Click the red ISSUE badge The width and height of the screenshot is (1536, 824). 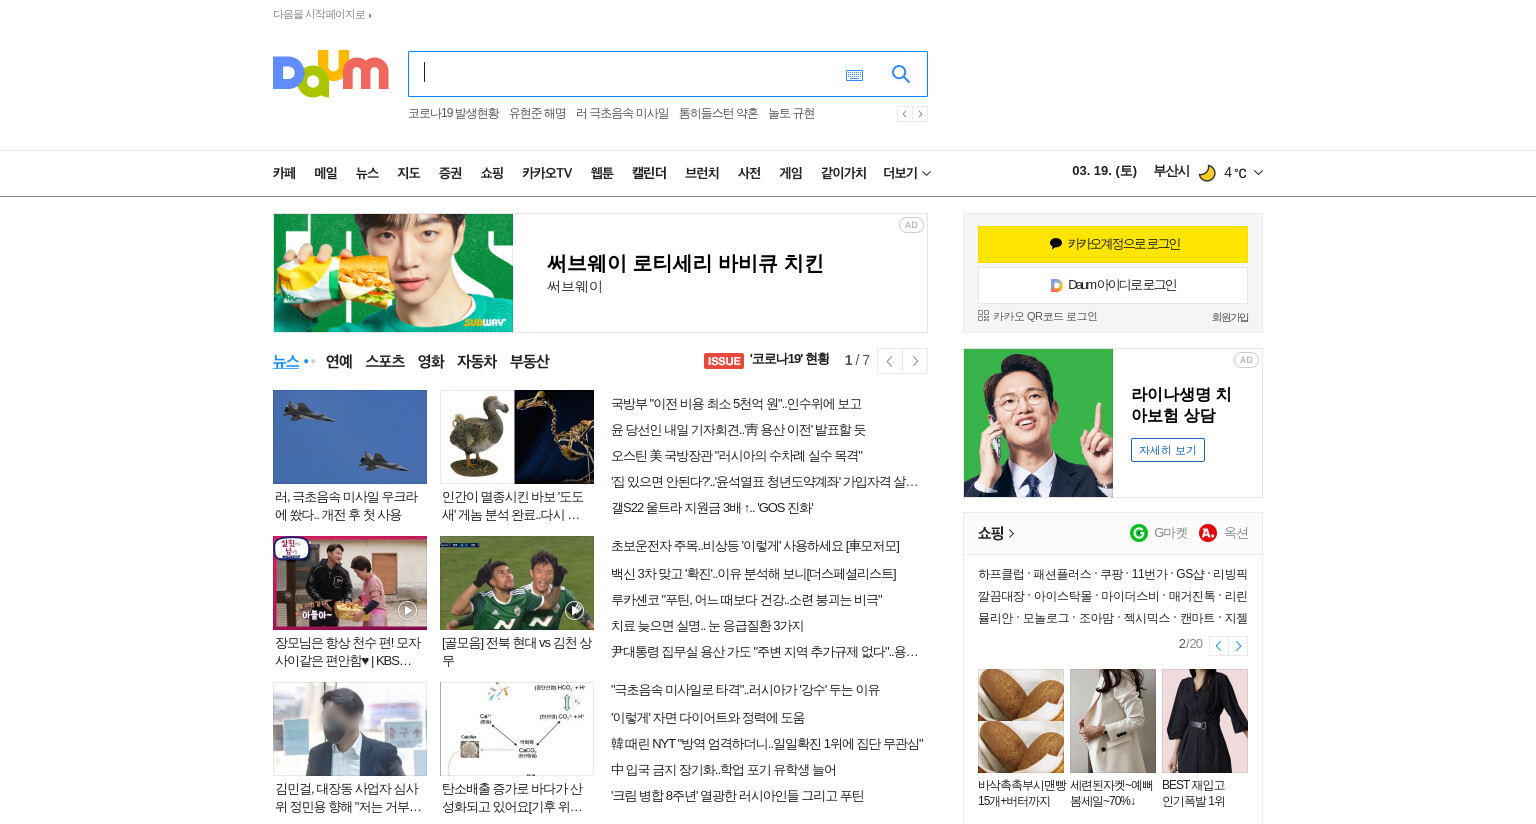pos(724,361)
